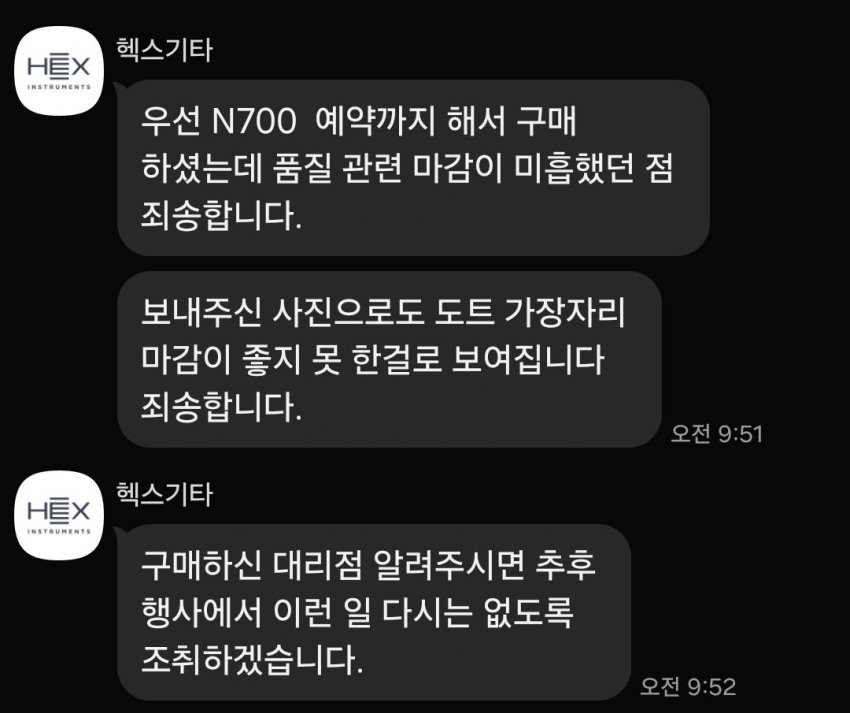Select the message beginning with 구매하신 대리점
Viewport: 850px width, 713px height.
374,612
